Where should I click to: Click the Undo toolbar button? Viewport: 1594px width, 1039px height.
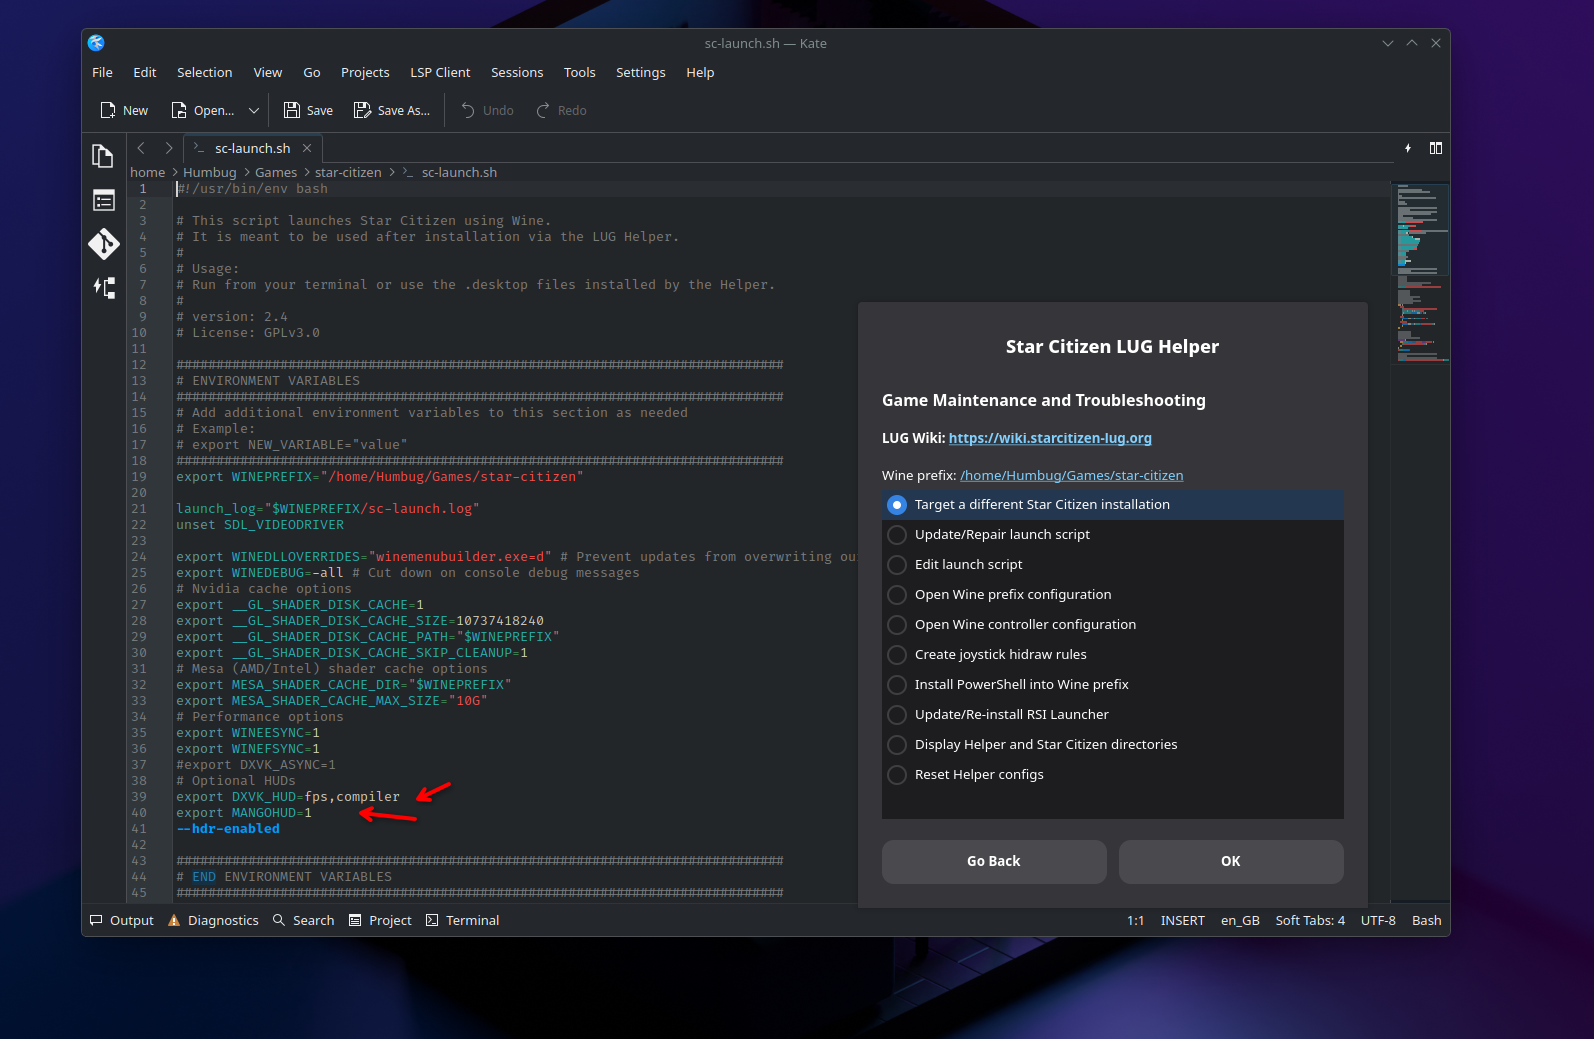[x=487, y=110]
